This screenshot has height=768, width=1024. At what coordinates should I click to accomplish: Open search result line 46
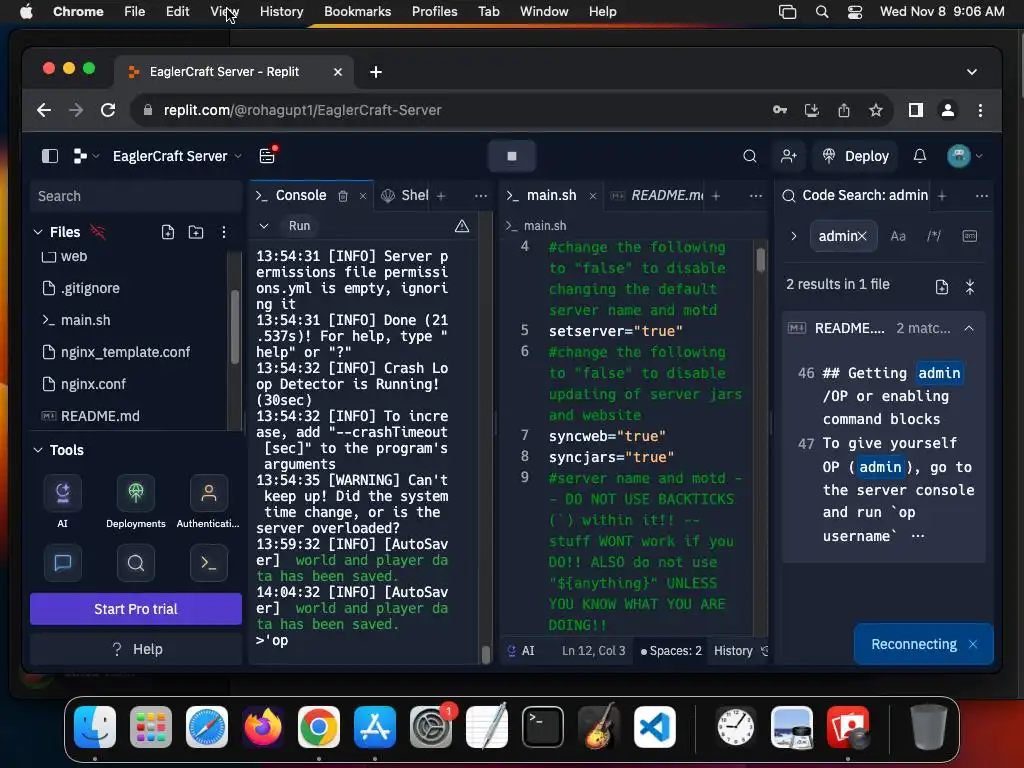883,396
